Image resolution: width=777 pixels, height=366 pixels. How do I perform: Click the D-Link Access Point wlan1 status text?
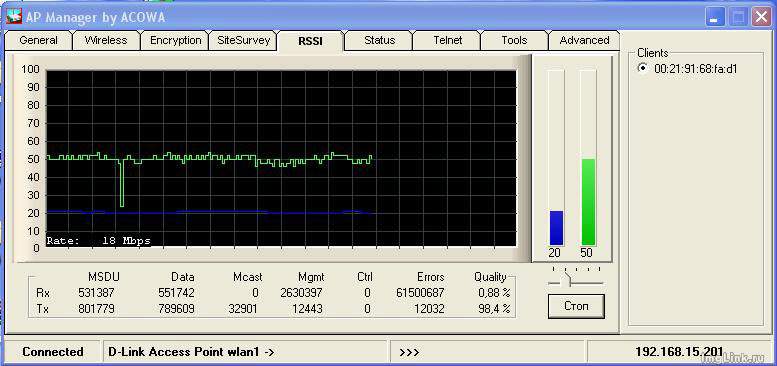click(x=191, y=352)
